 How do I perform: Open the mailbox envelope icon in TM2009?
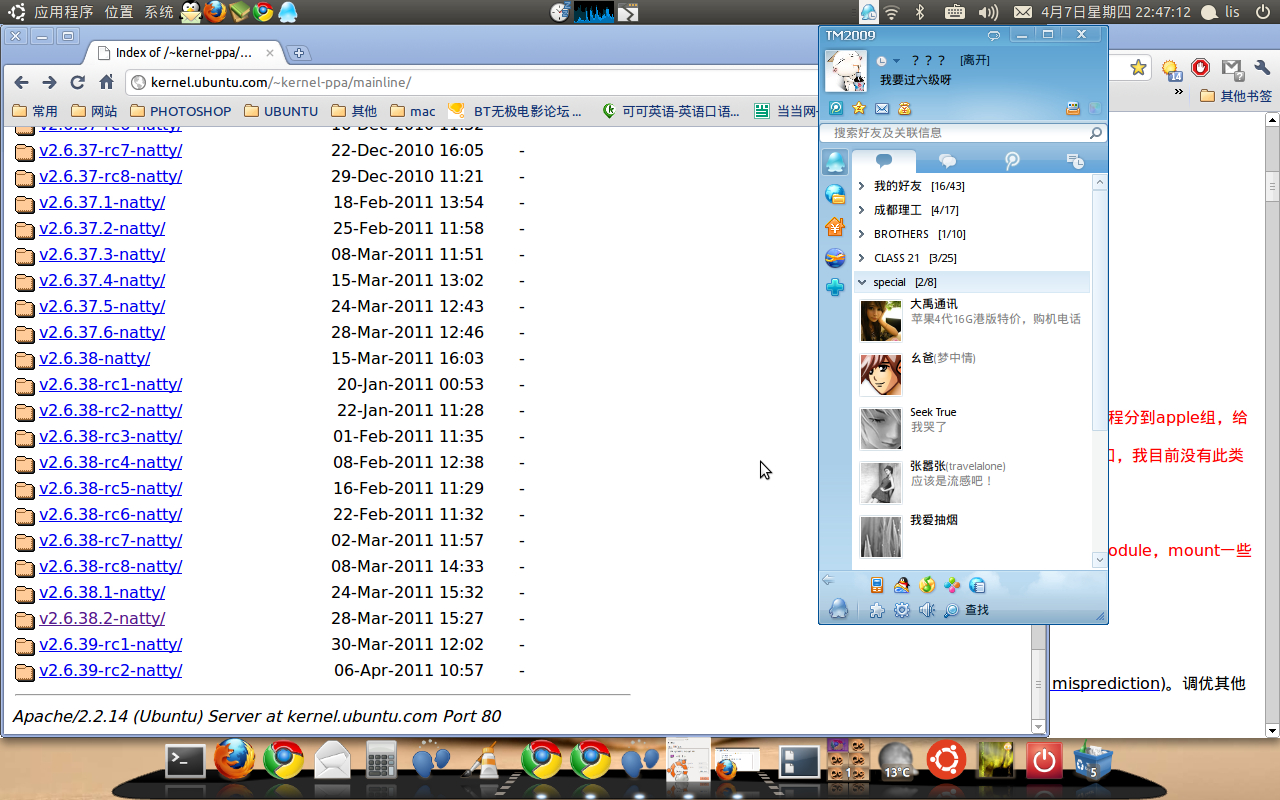(x=882, y=108)
